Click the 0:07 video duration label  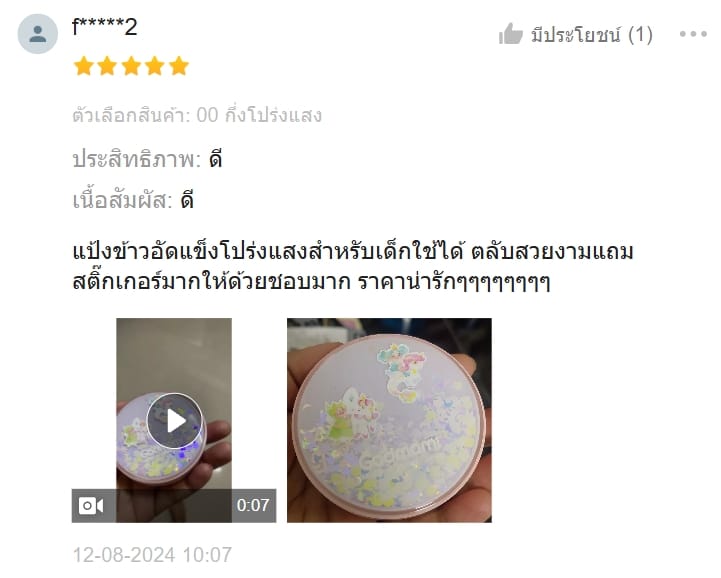point(253,505)
